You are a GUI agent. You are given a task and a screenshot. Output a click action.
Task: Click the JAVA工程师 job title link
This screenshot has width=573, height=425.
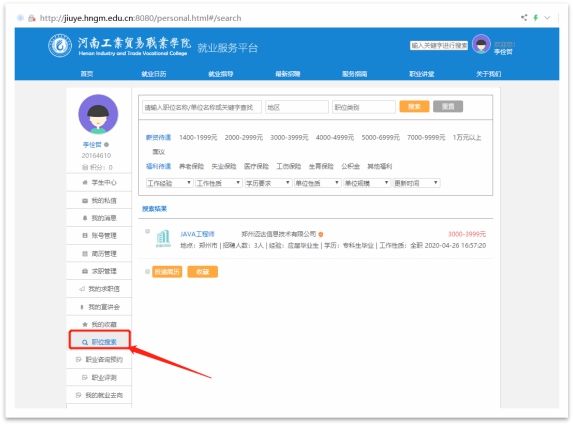[x=197, y=234]
